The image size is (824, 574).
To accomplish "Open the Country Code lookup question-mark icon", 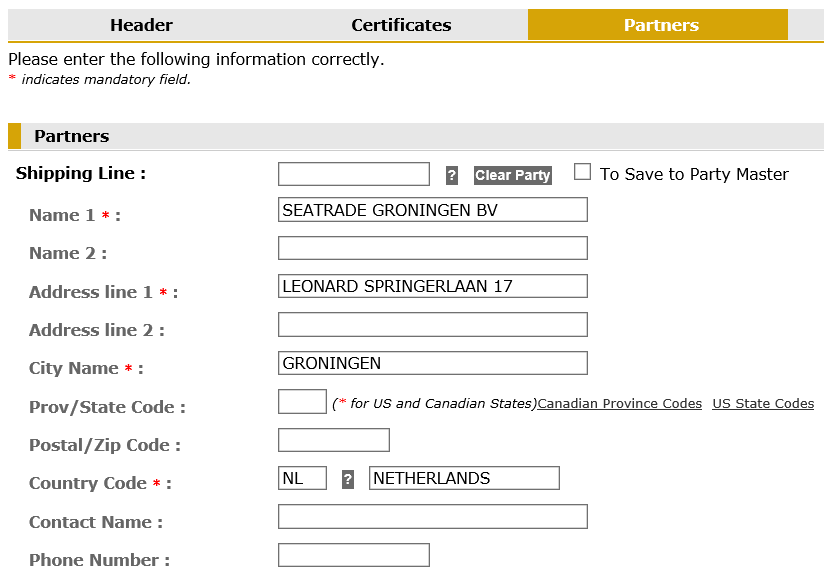I will coord(347,479).
